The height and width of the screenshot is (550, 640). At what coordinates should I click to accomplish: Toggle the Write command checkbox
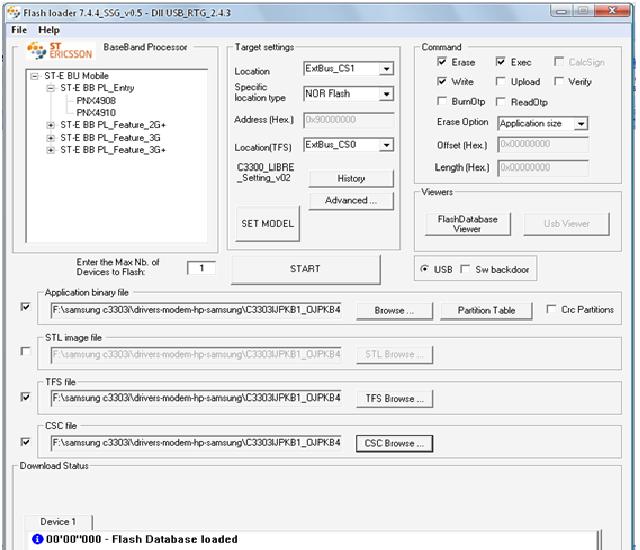(442, 81)
